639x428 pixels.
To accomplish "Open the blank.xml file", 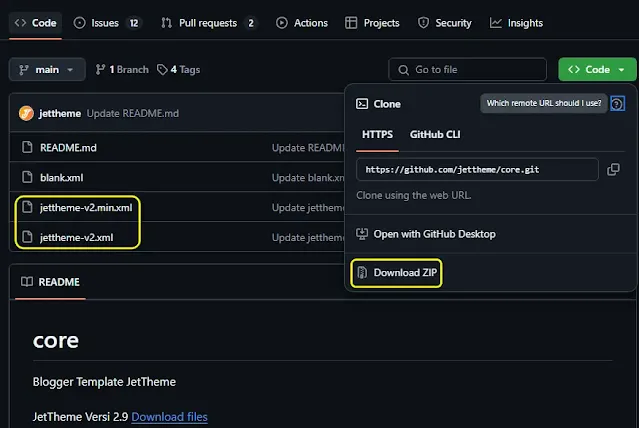I will (62, 178).
